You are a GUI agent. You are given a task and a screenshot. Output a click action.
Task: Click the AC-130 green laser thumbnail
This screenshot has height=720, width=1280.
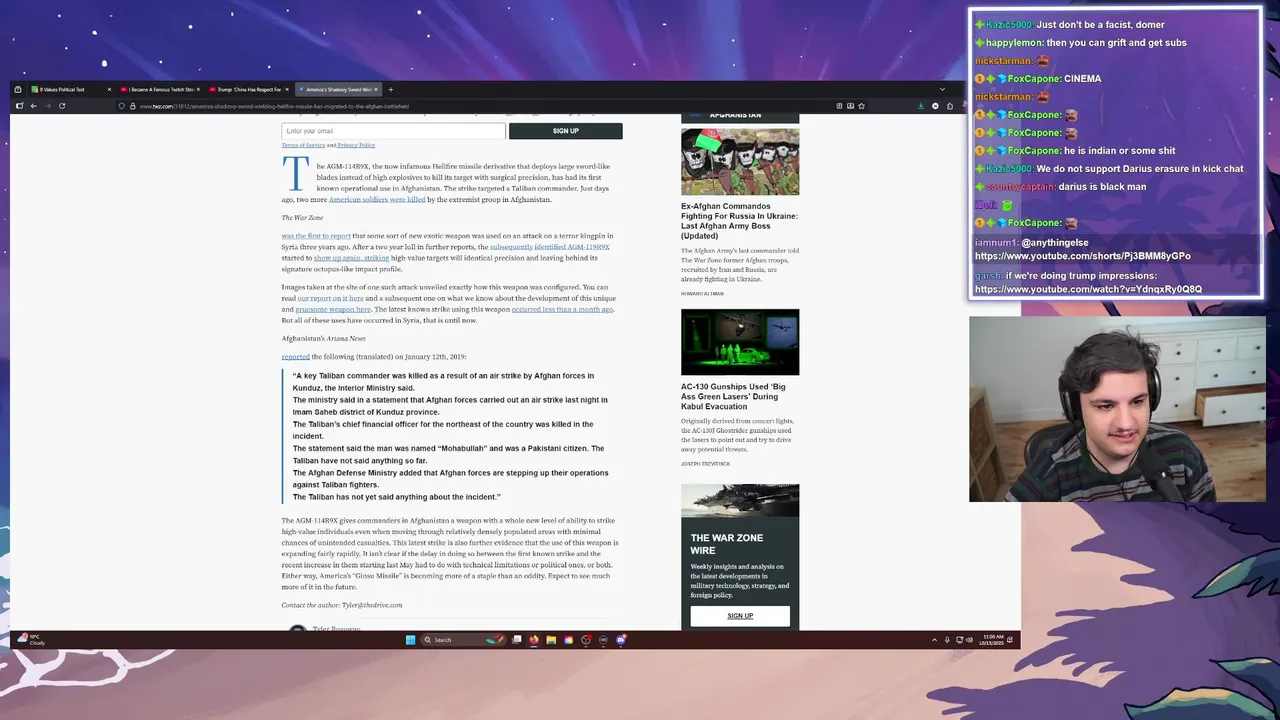click(x=740, y=342)
